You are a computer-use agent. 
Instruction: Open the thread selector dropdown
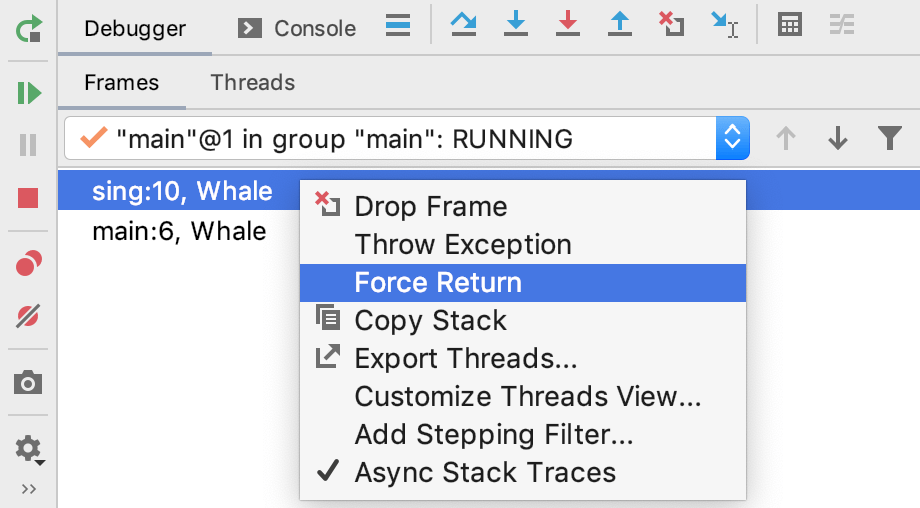click(732, 138)
